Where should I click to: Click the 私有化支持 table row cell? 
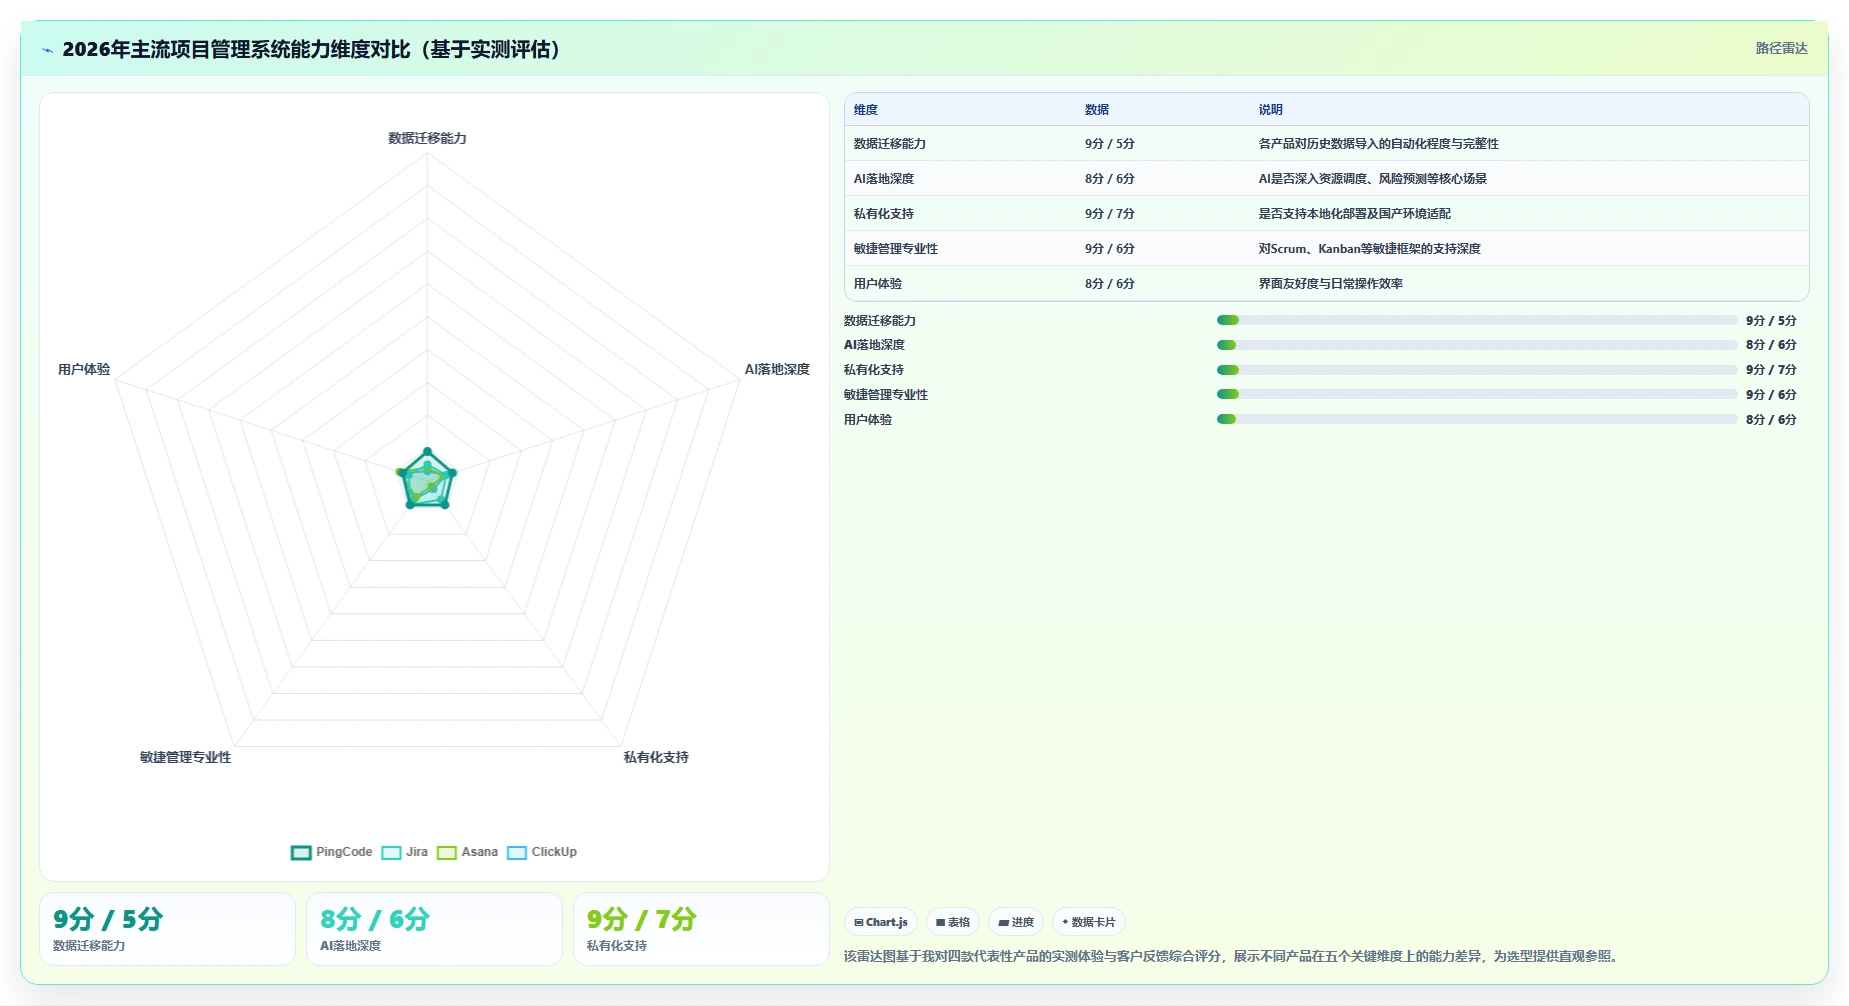(884, 214)
